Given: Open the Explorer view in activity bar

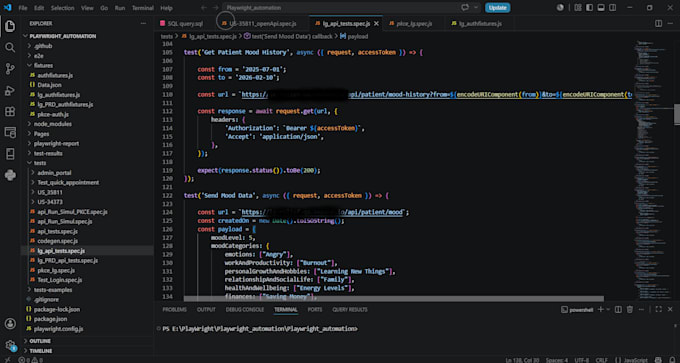Looking at the screenshot, I should (10, 26).
